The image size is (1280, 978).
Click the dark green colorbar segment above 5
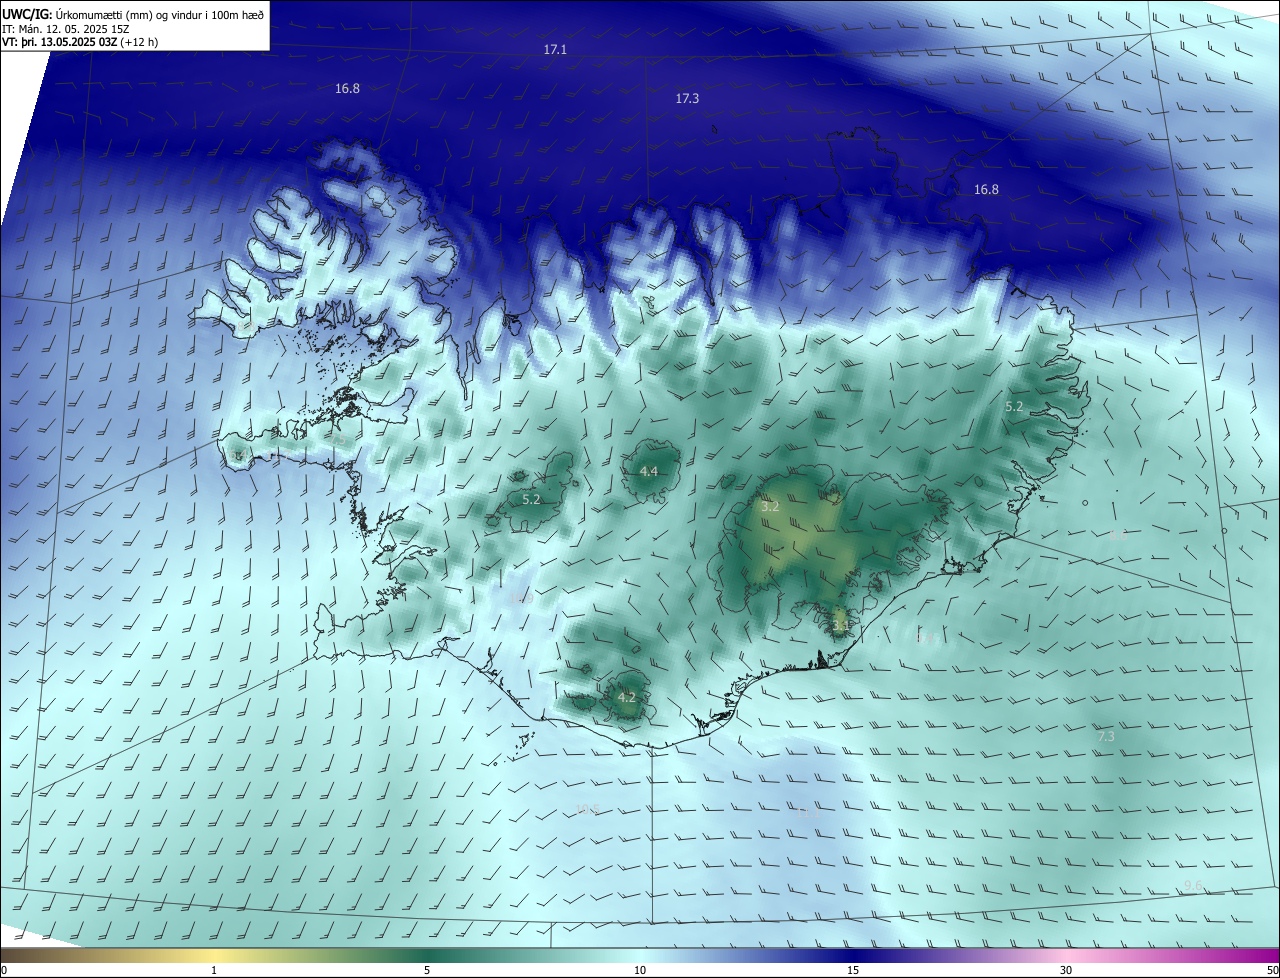(427, 955)
